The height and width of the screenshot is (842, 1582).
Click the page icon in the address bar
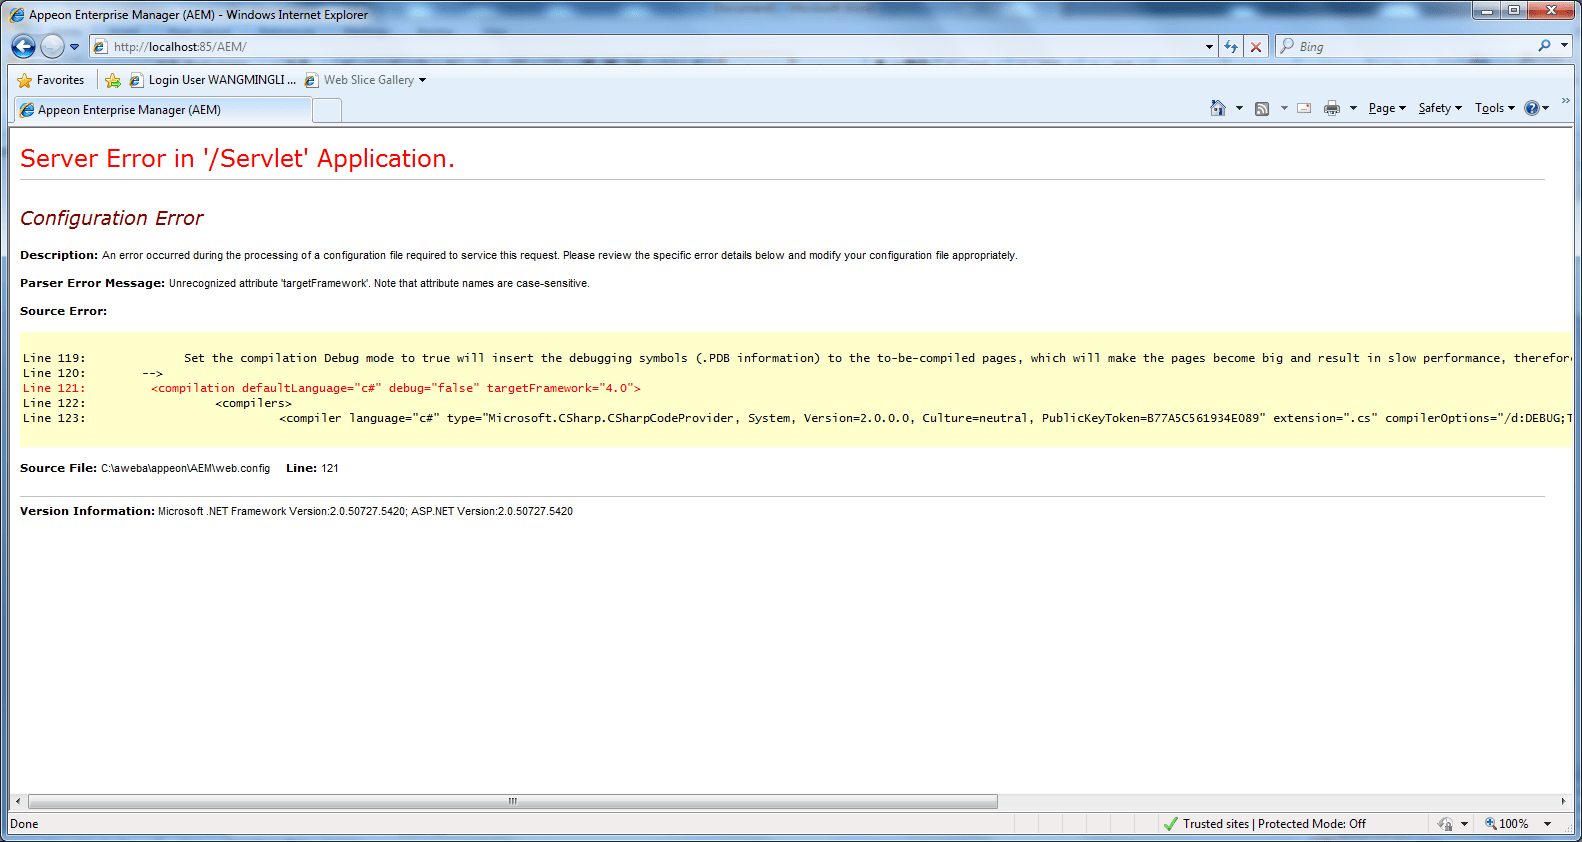pyautogui.click(x=100, y=47)
